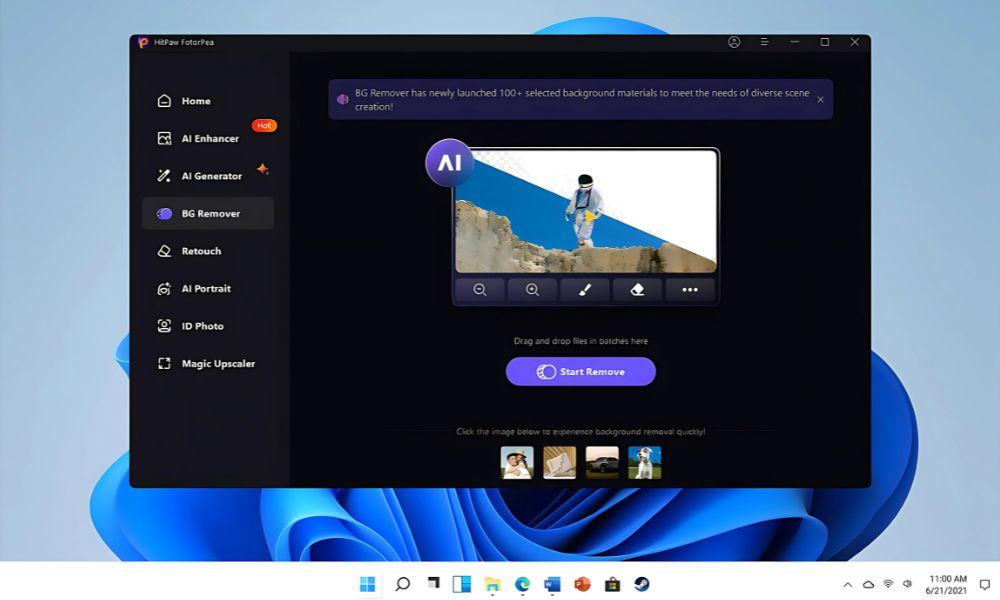Choose the car sample photo

(602, 462)
